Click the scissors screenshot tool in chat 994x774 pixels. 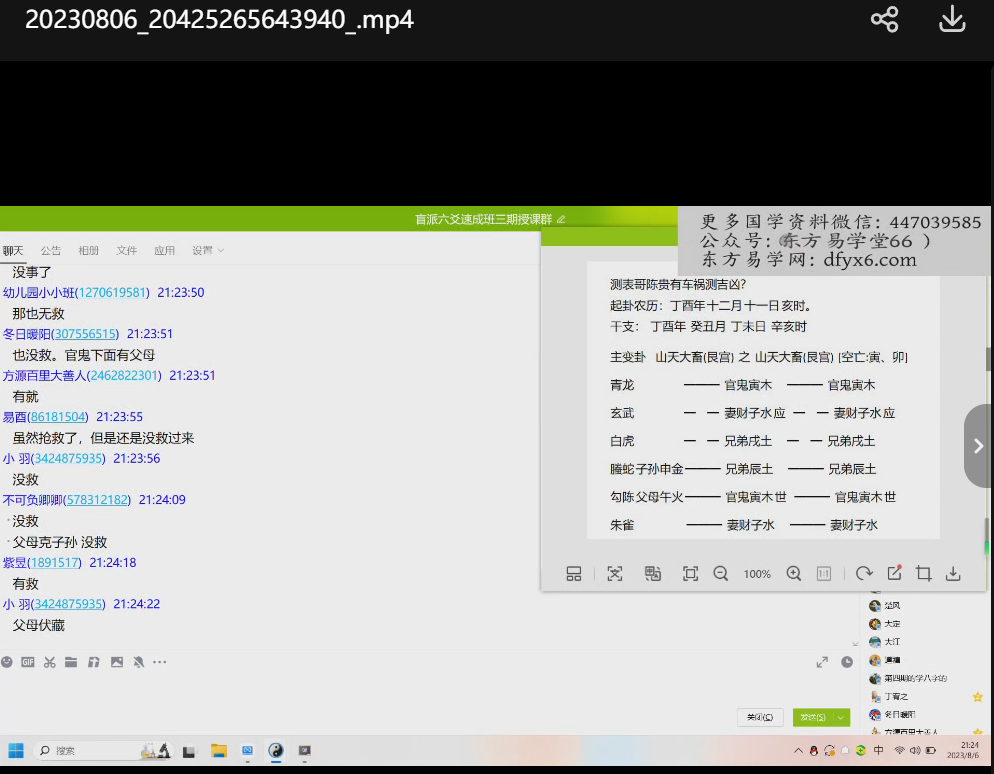coord(49,662)
